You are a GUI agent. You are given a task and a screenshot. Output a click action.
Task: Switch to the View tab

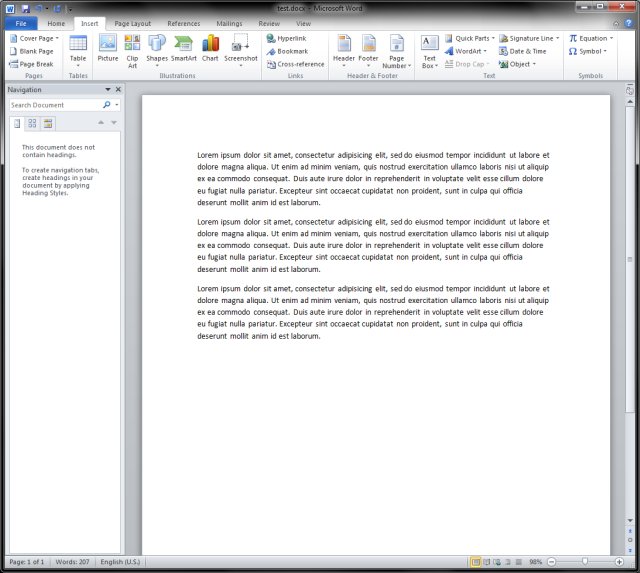click(303, 24)
